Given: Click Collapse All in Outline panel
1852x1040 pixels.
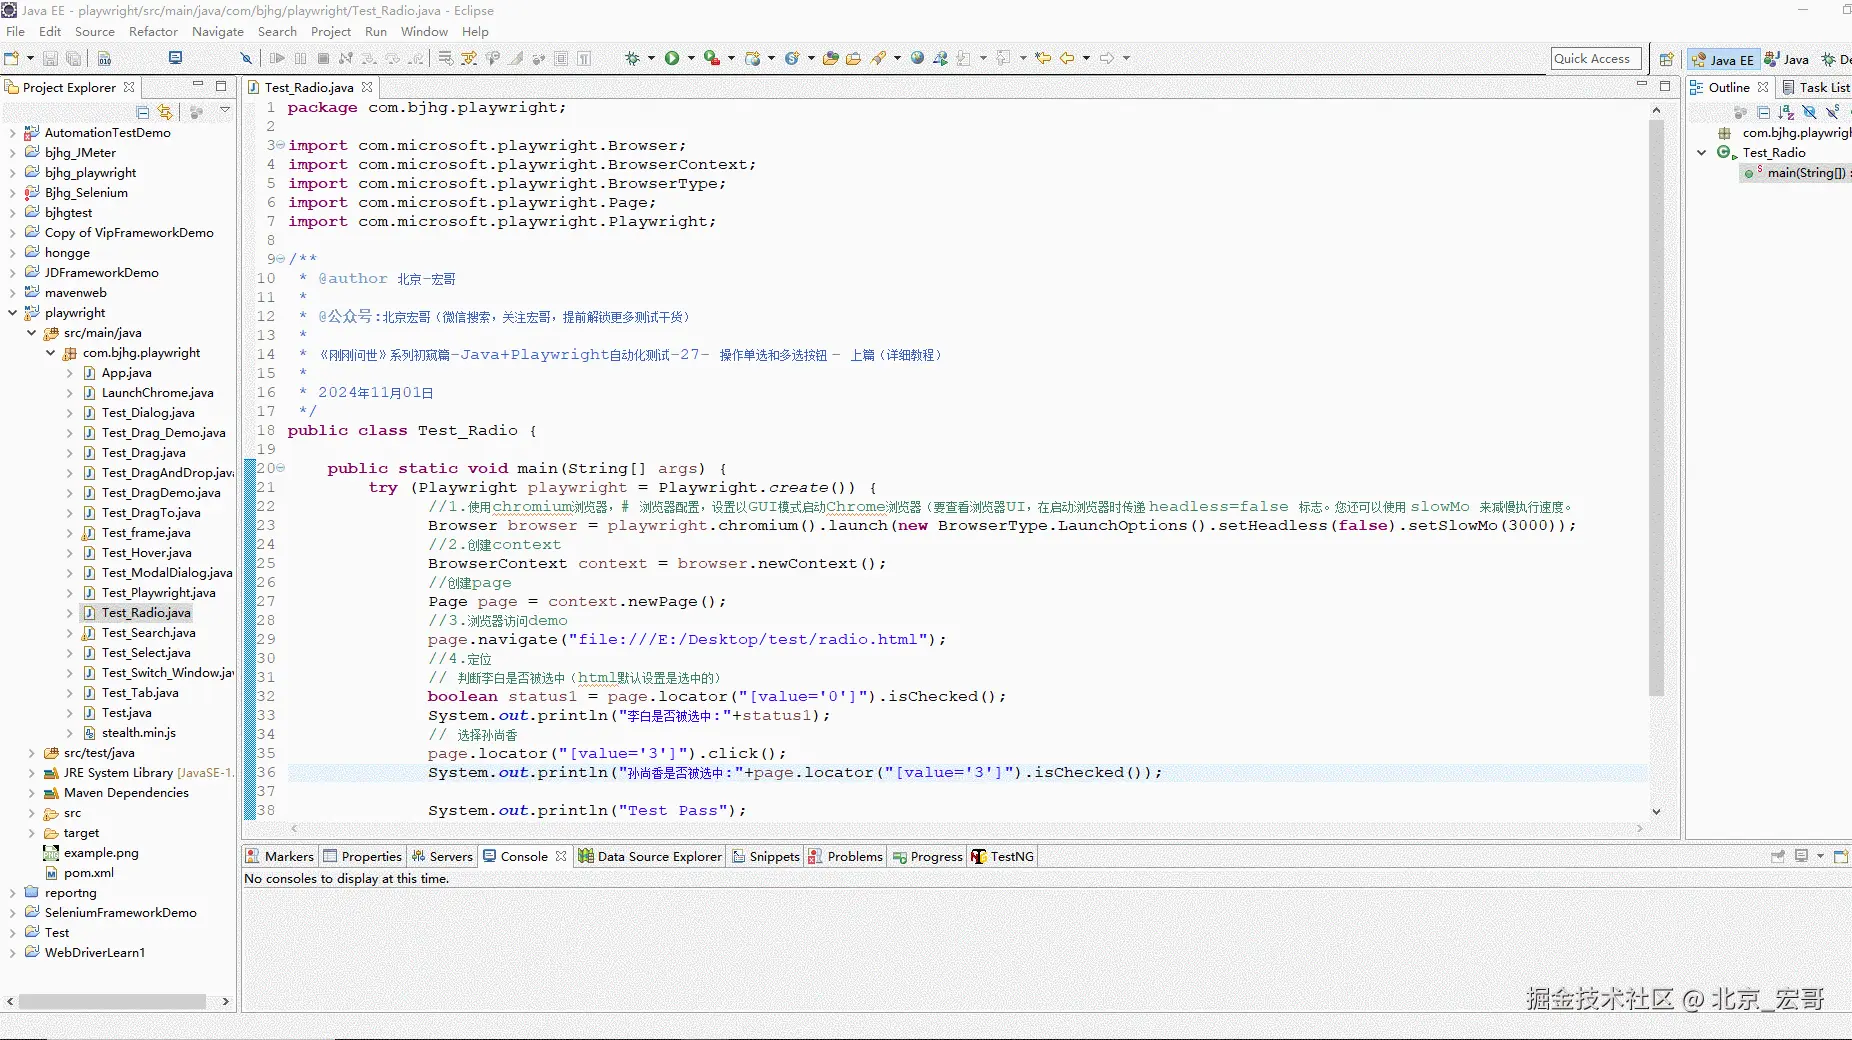Looking at the screenshot, I should pos(1763,112).
